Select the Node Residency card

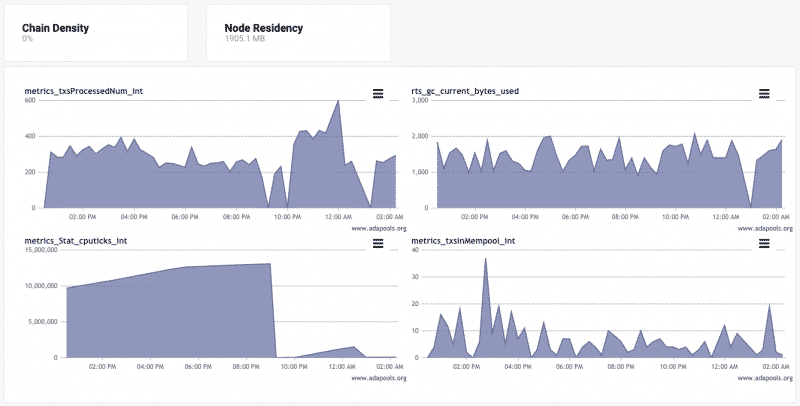tap(298, 34)
